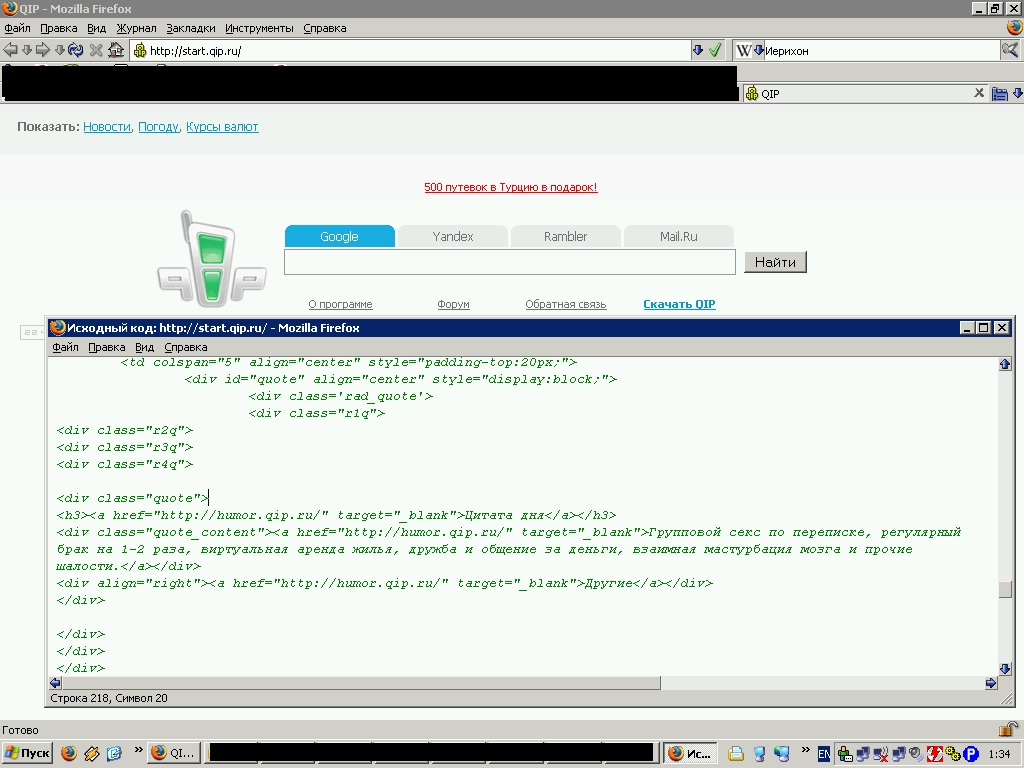Open the Журнал menu
The image size is (1024, 768).
pyautogui.click(x=136, y=28)
